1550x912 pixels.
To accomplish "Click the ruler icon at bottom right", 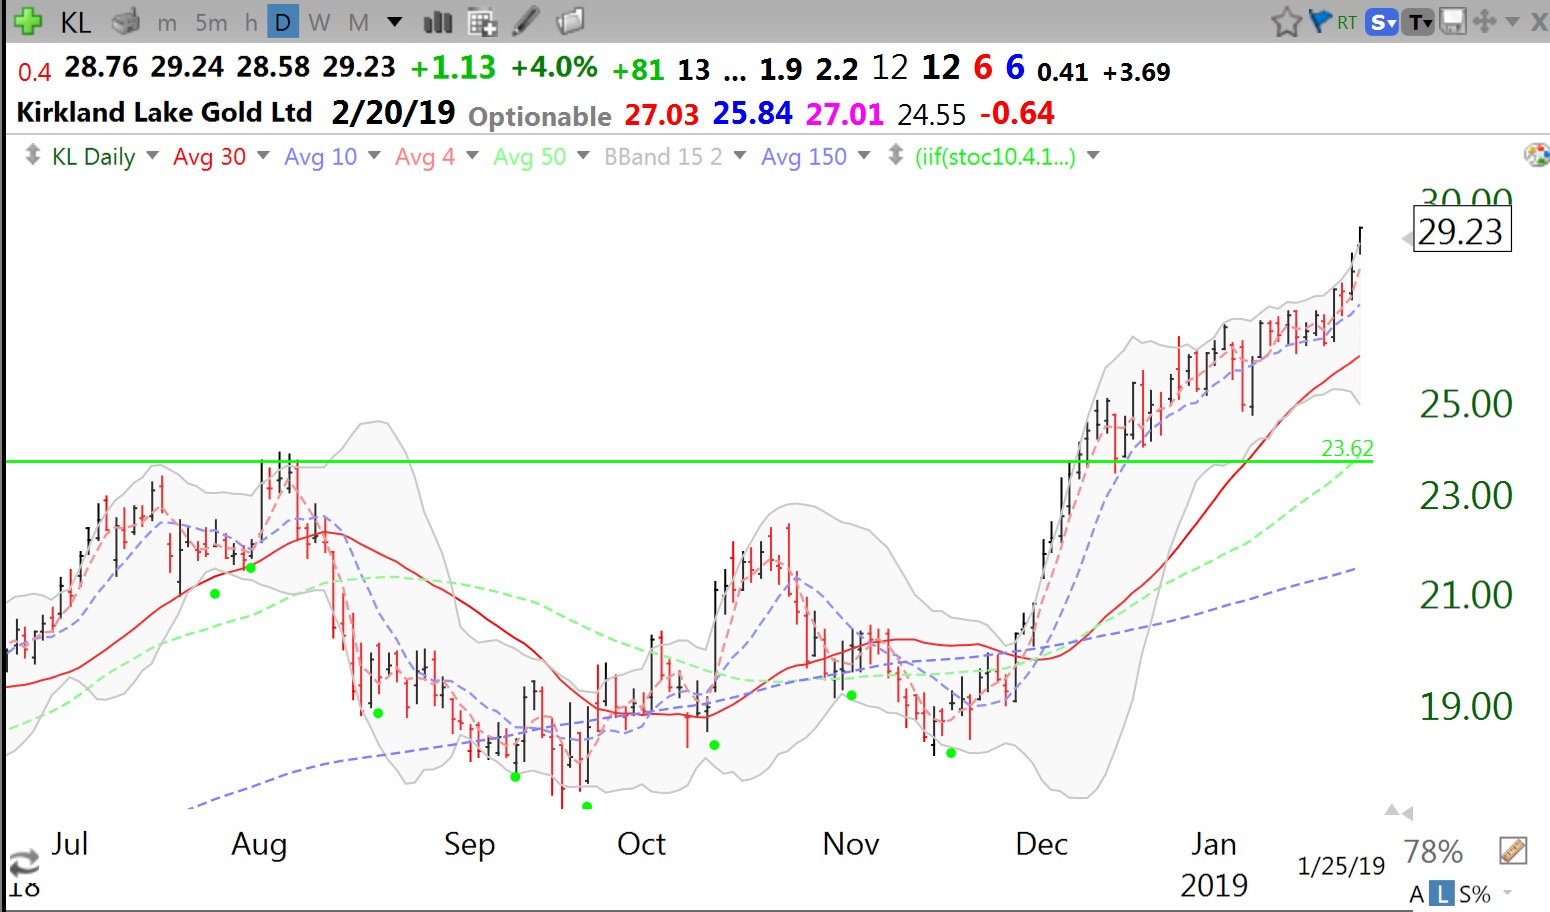I will (x=1513, y=851).
